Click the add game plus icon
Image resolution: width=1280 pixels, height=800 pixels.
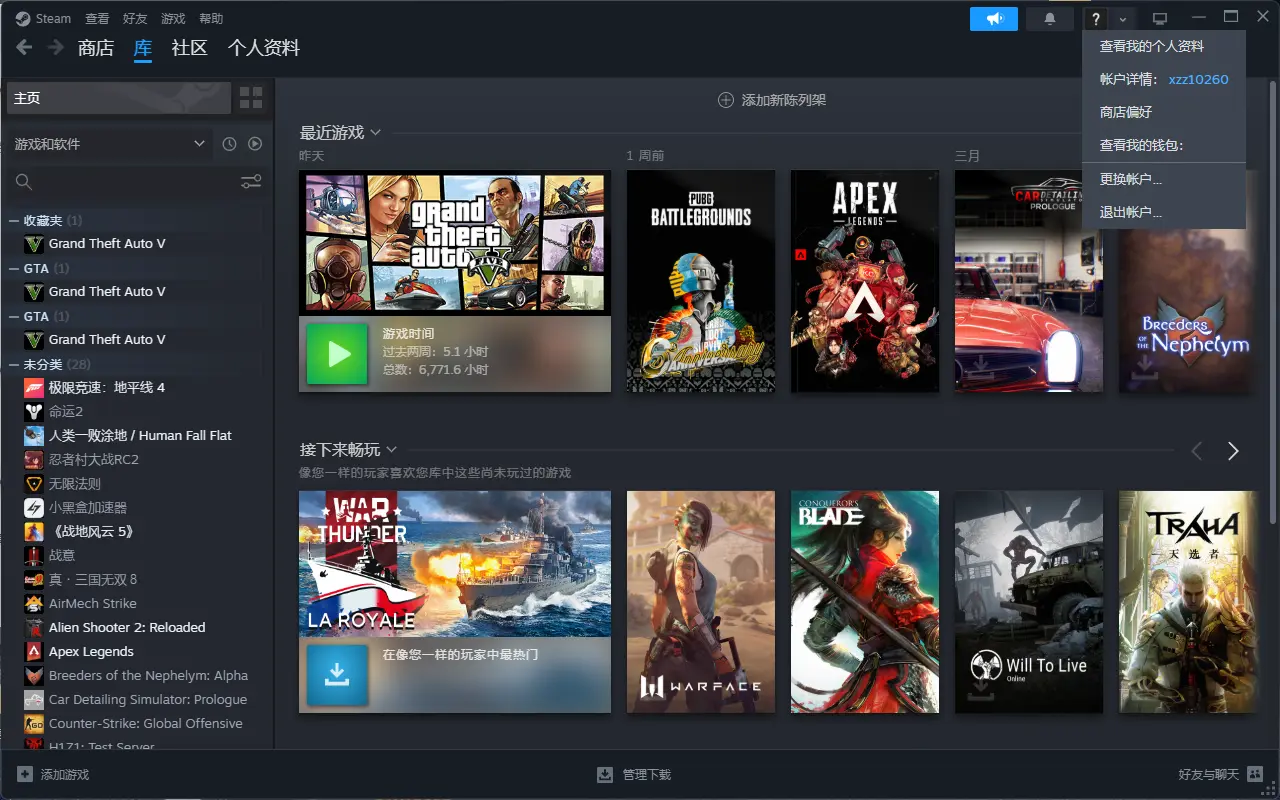(x=24, y=774)
